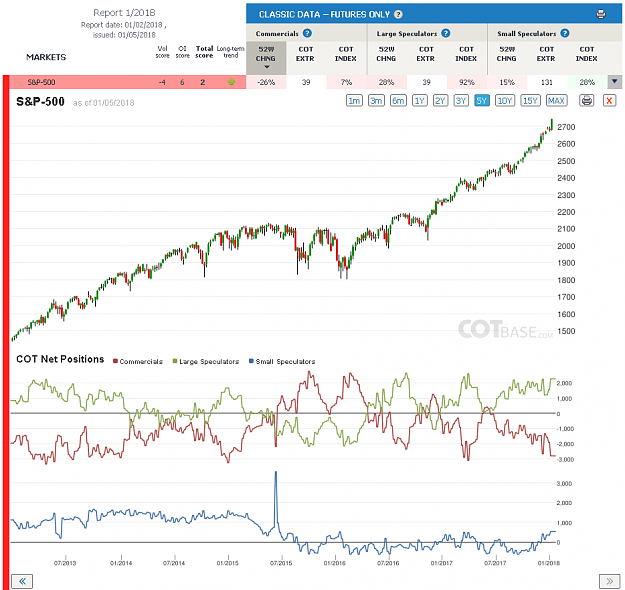Sort by Small Speculators COT INDEX header
Viewport: 625px width, 590px height.
coord(587,54)
